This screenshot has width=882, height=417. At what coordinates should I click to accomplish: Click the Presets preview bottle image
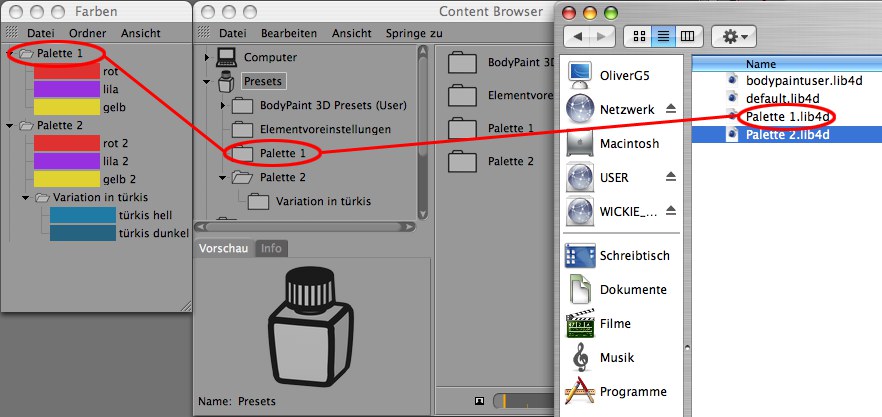coord(311,328)
